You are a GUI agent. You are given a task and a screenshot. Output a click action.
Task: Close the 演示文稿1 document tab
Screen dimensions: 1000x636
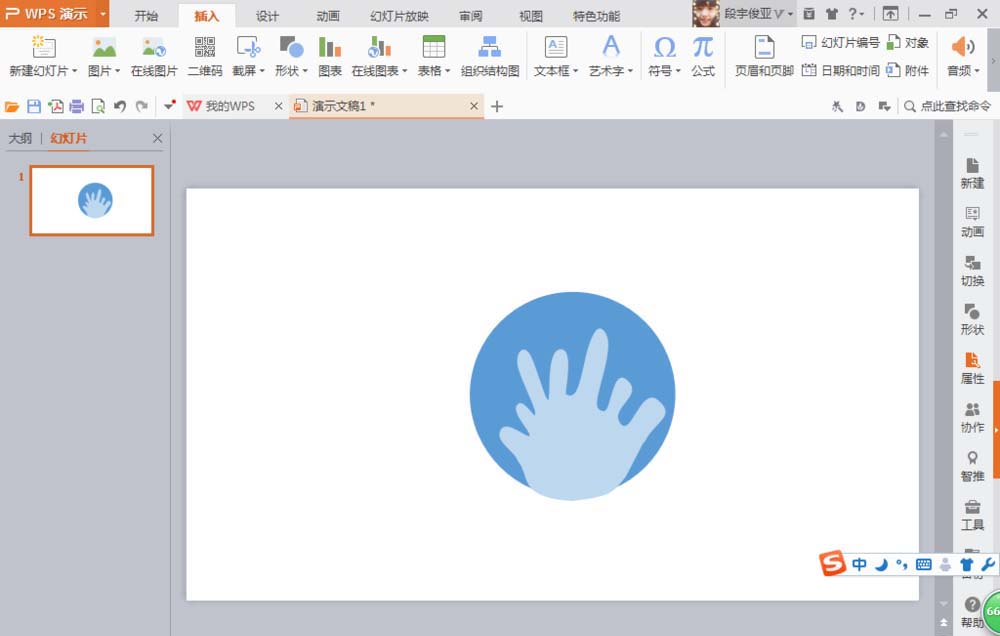coord(474,106)
